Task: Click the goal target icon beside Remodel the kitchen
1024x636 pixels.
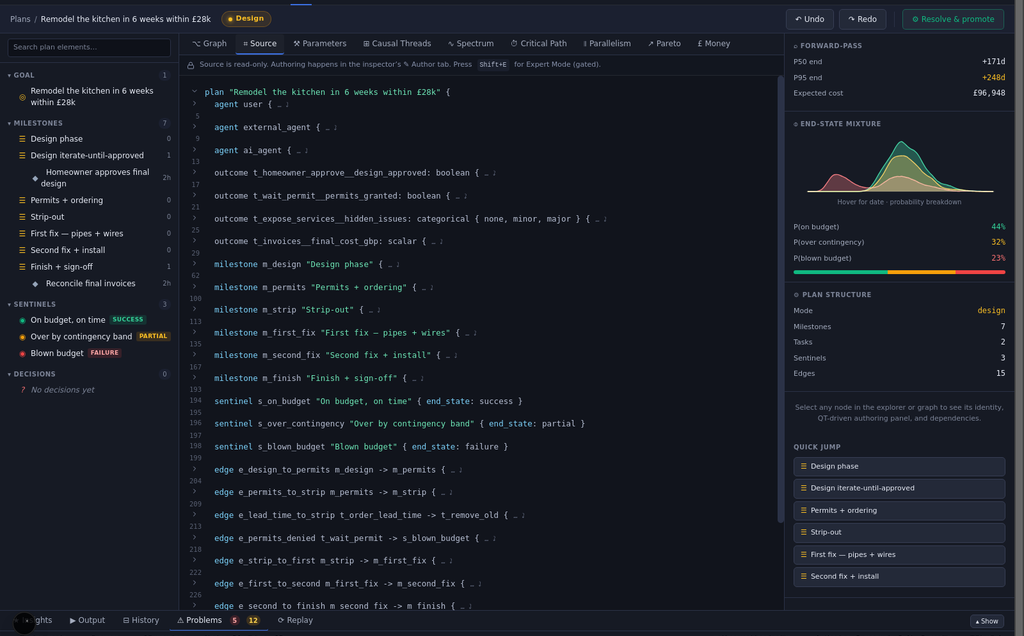Action: 22,97
